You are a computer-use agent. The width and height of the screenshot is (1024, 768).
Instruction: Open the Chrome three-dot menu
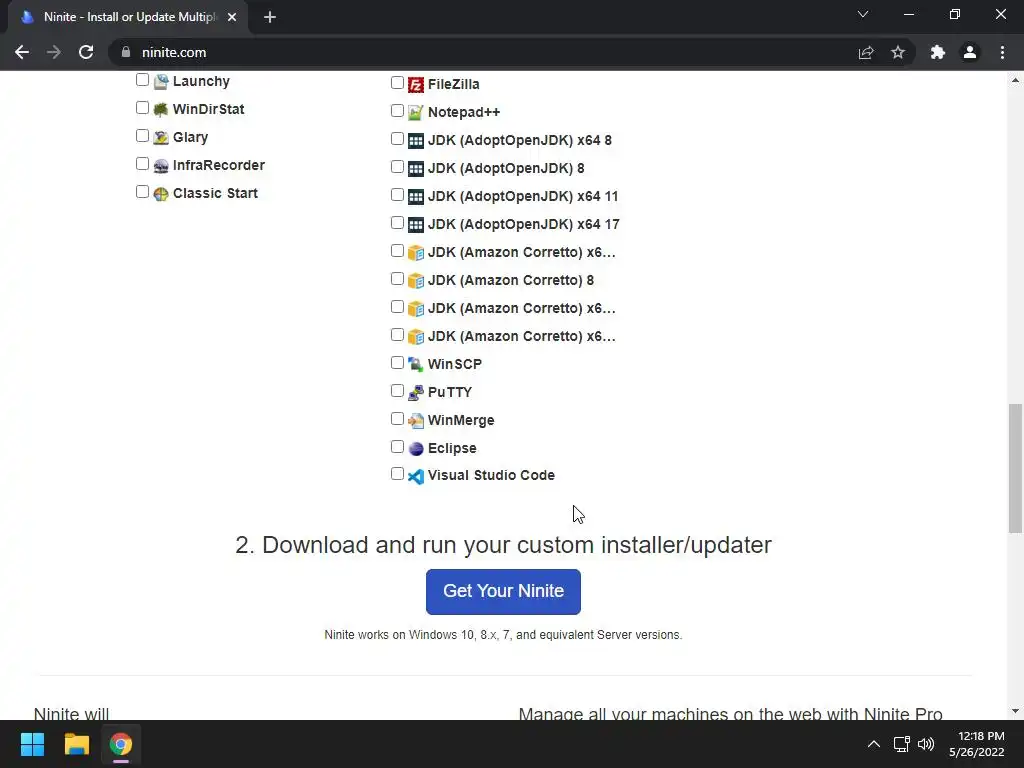tap(1002, 52)
